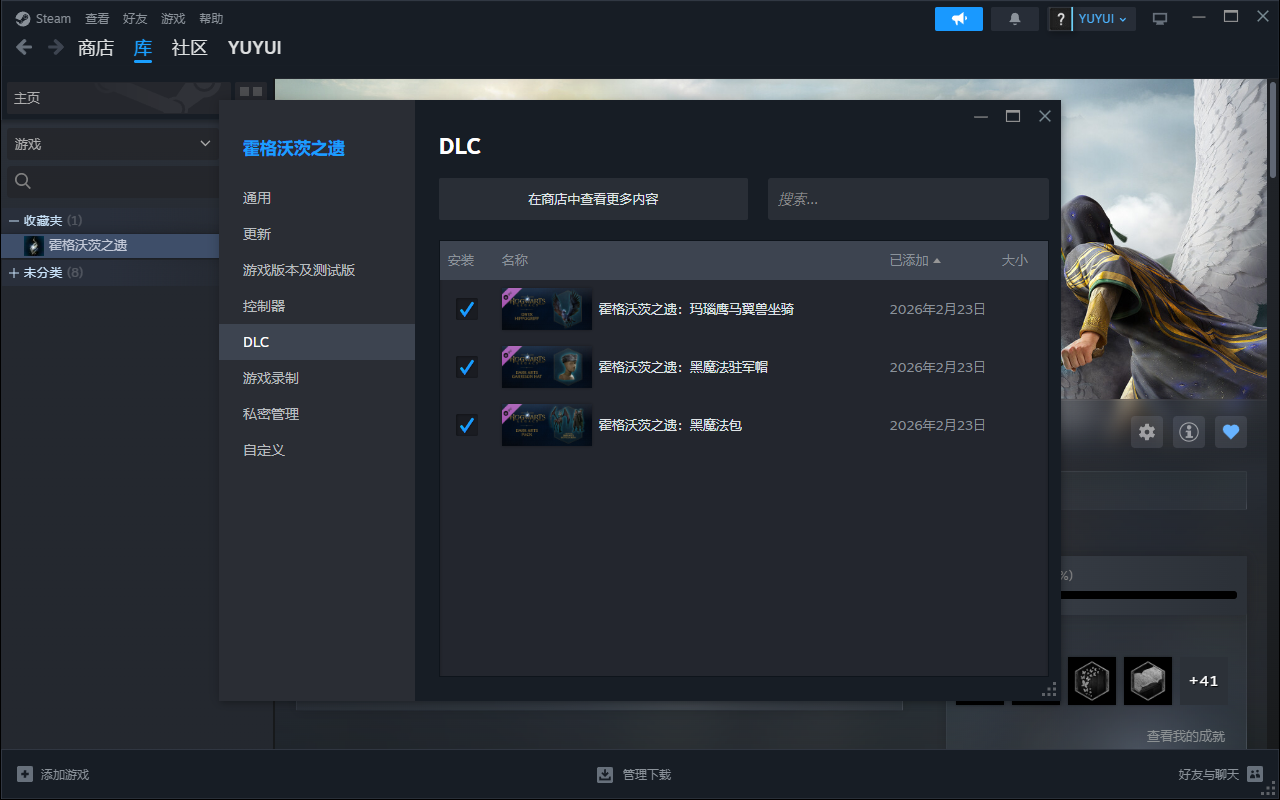Click the gear settings icon for the game
This screenshot has width=1280, height=800.
pos(1147,432)
